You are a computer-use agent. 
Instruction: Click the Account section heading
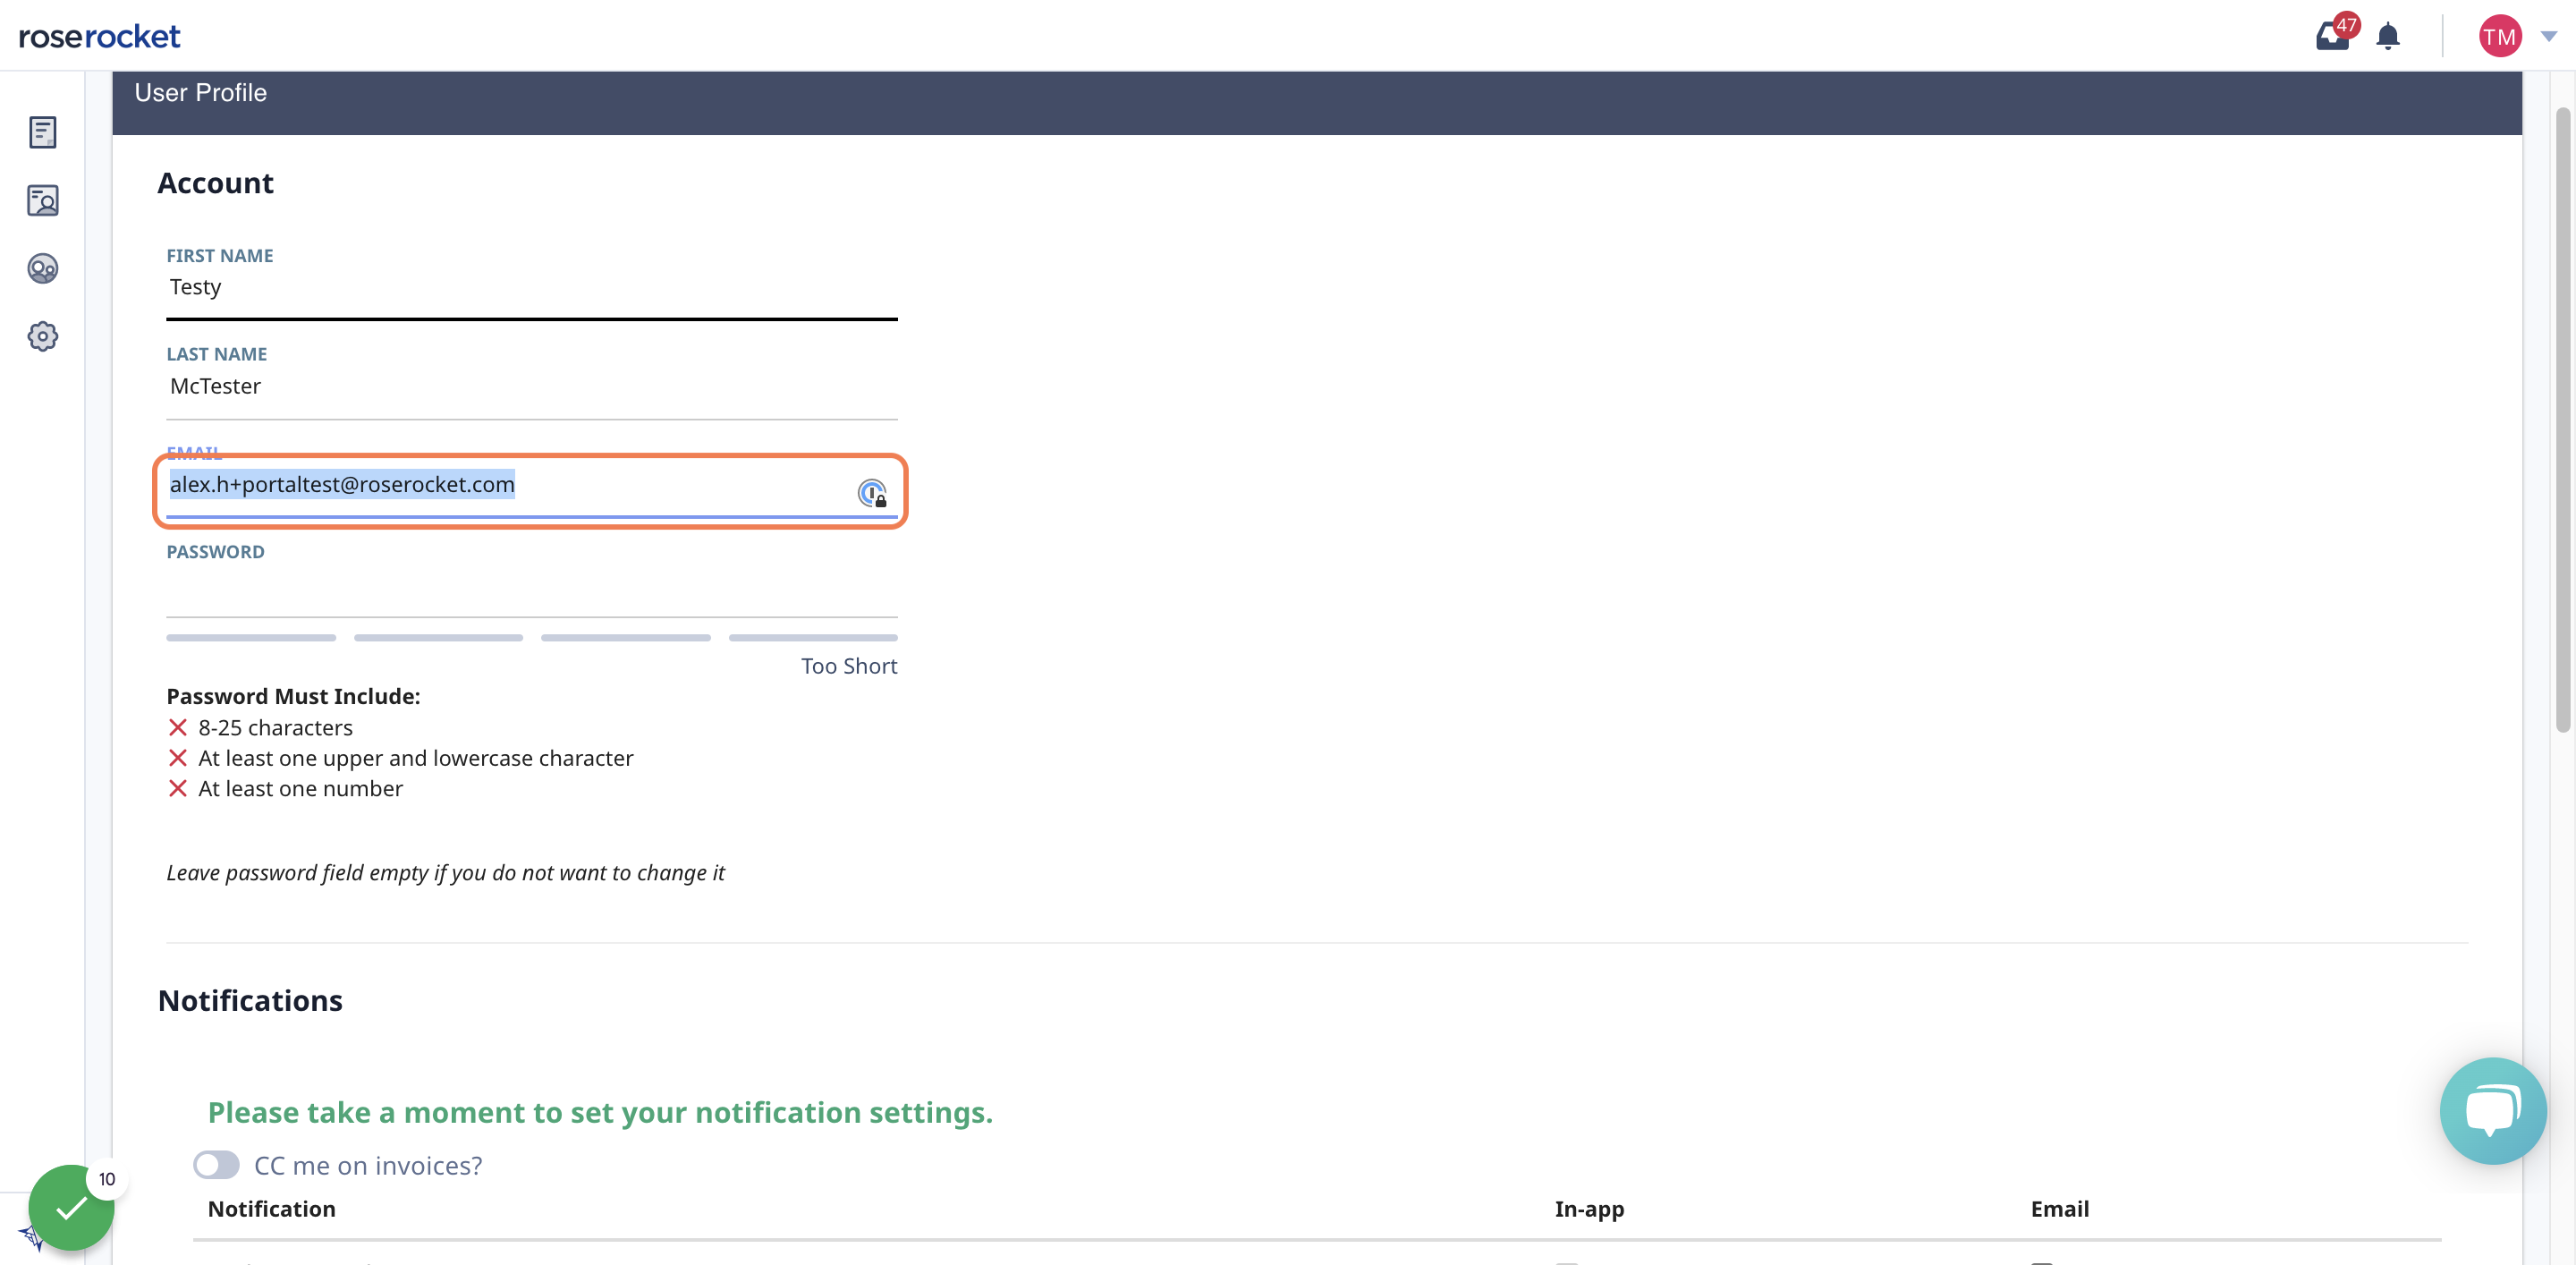(x=216, y=183)
